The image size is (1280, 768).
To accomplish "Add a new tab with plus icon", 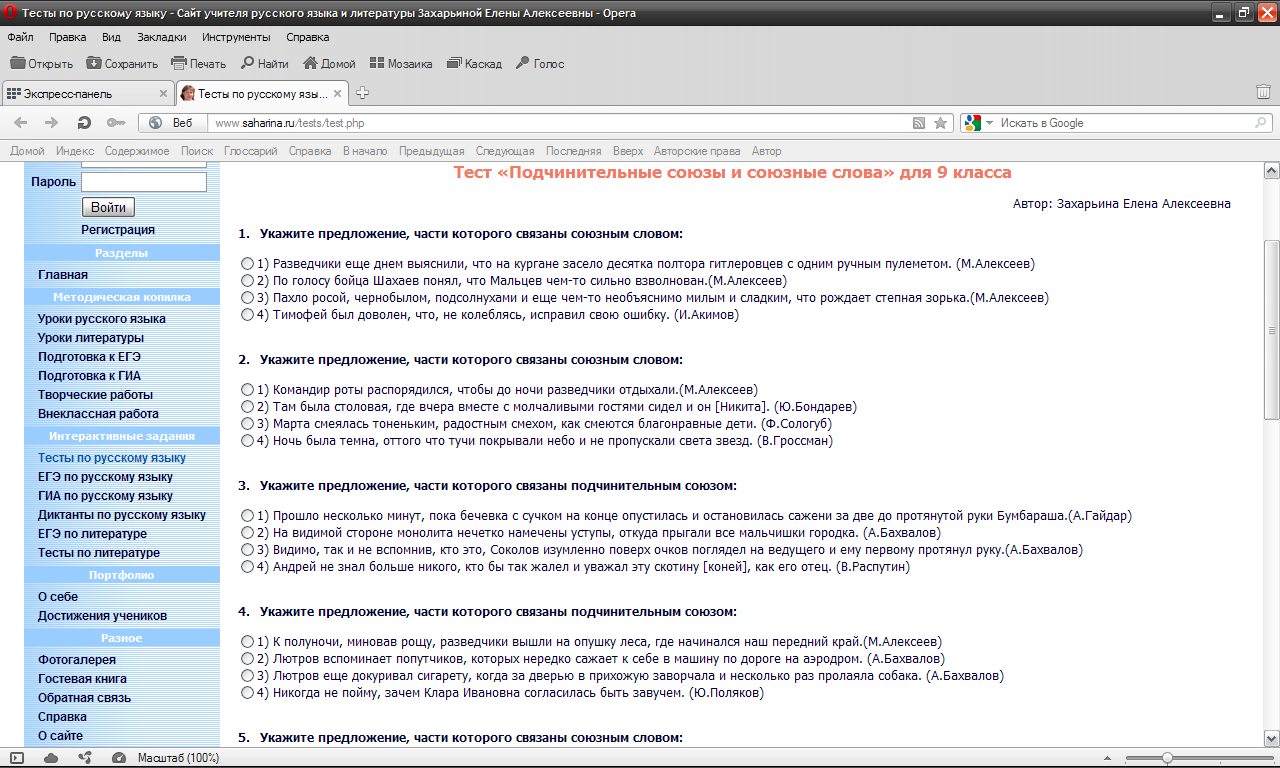I will pos(363,93).
